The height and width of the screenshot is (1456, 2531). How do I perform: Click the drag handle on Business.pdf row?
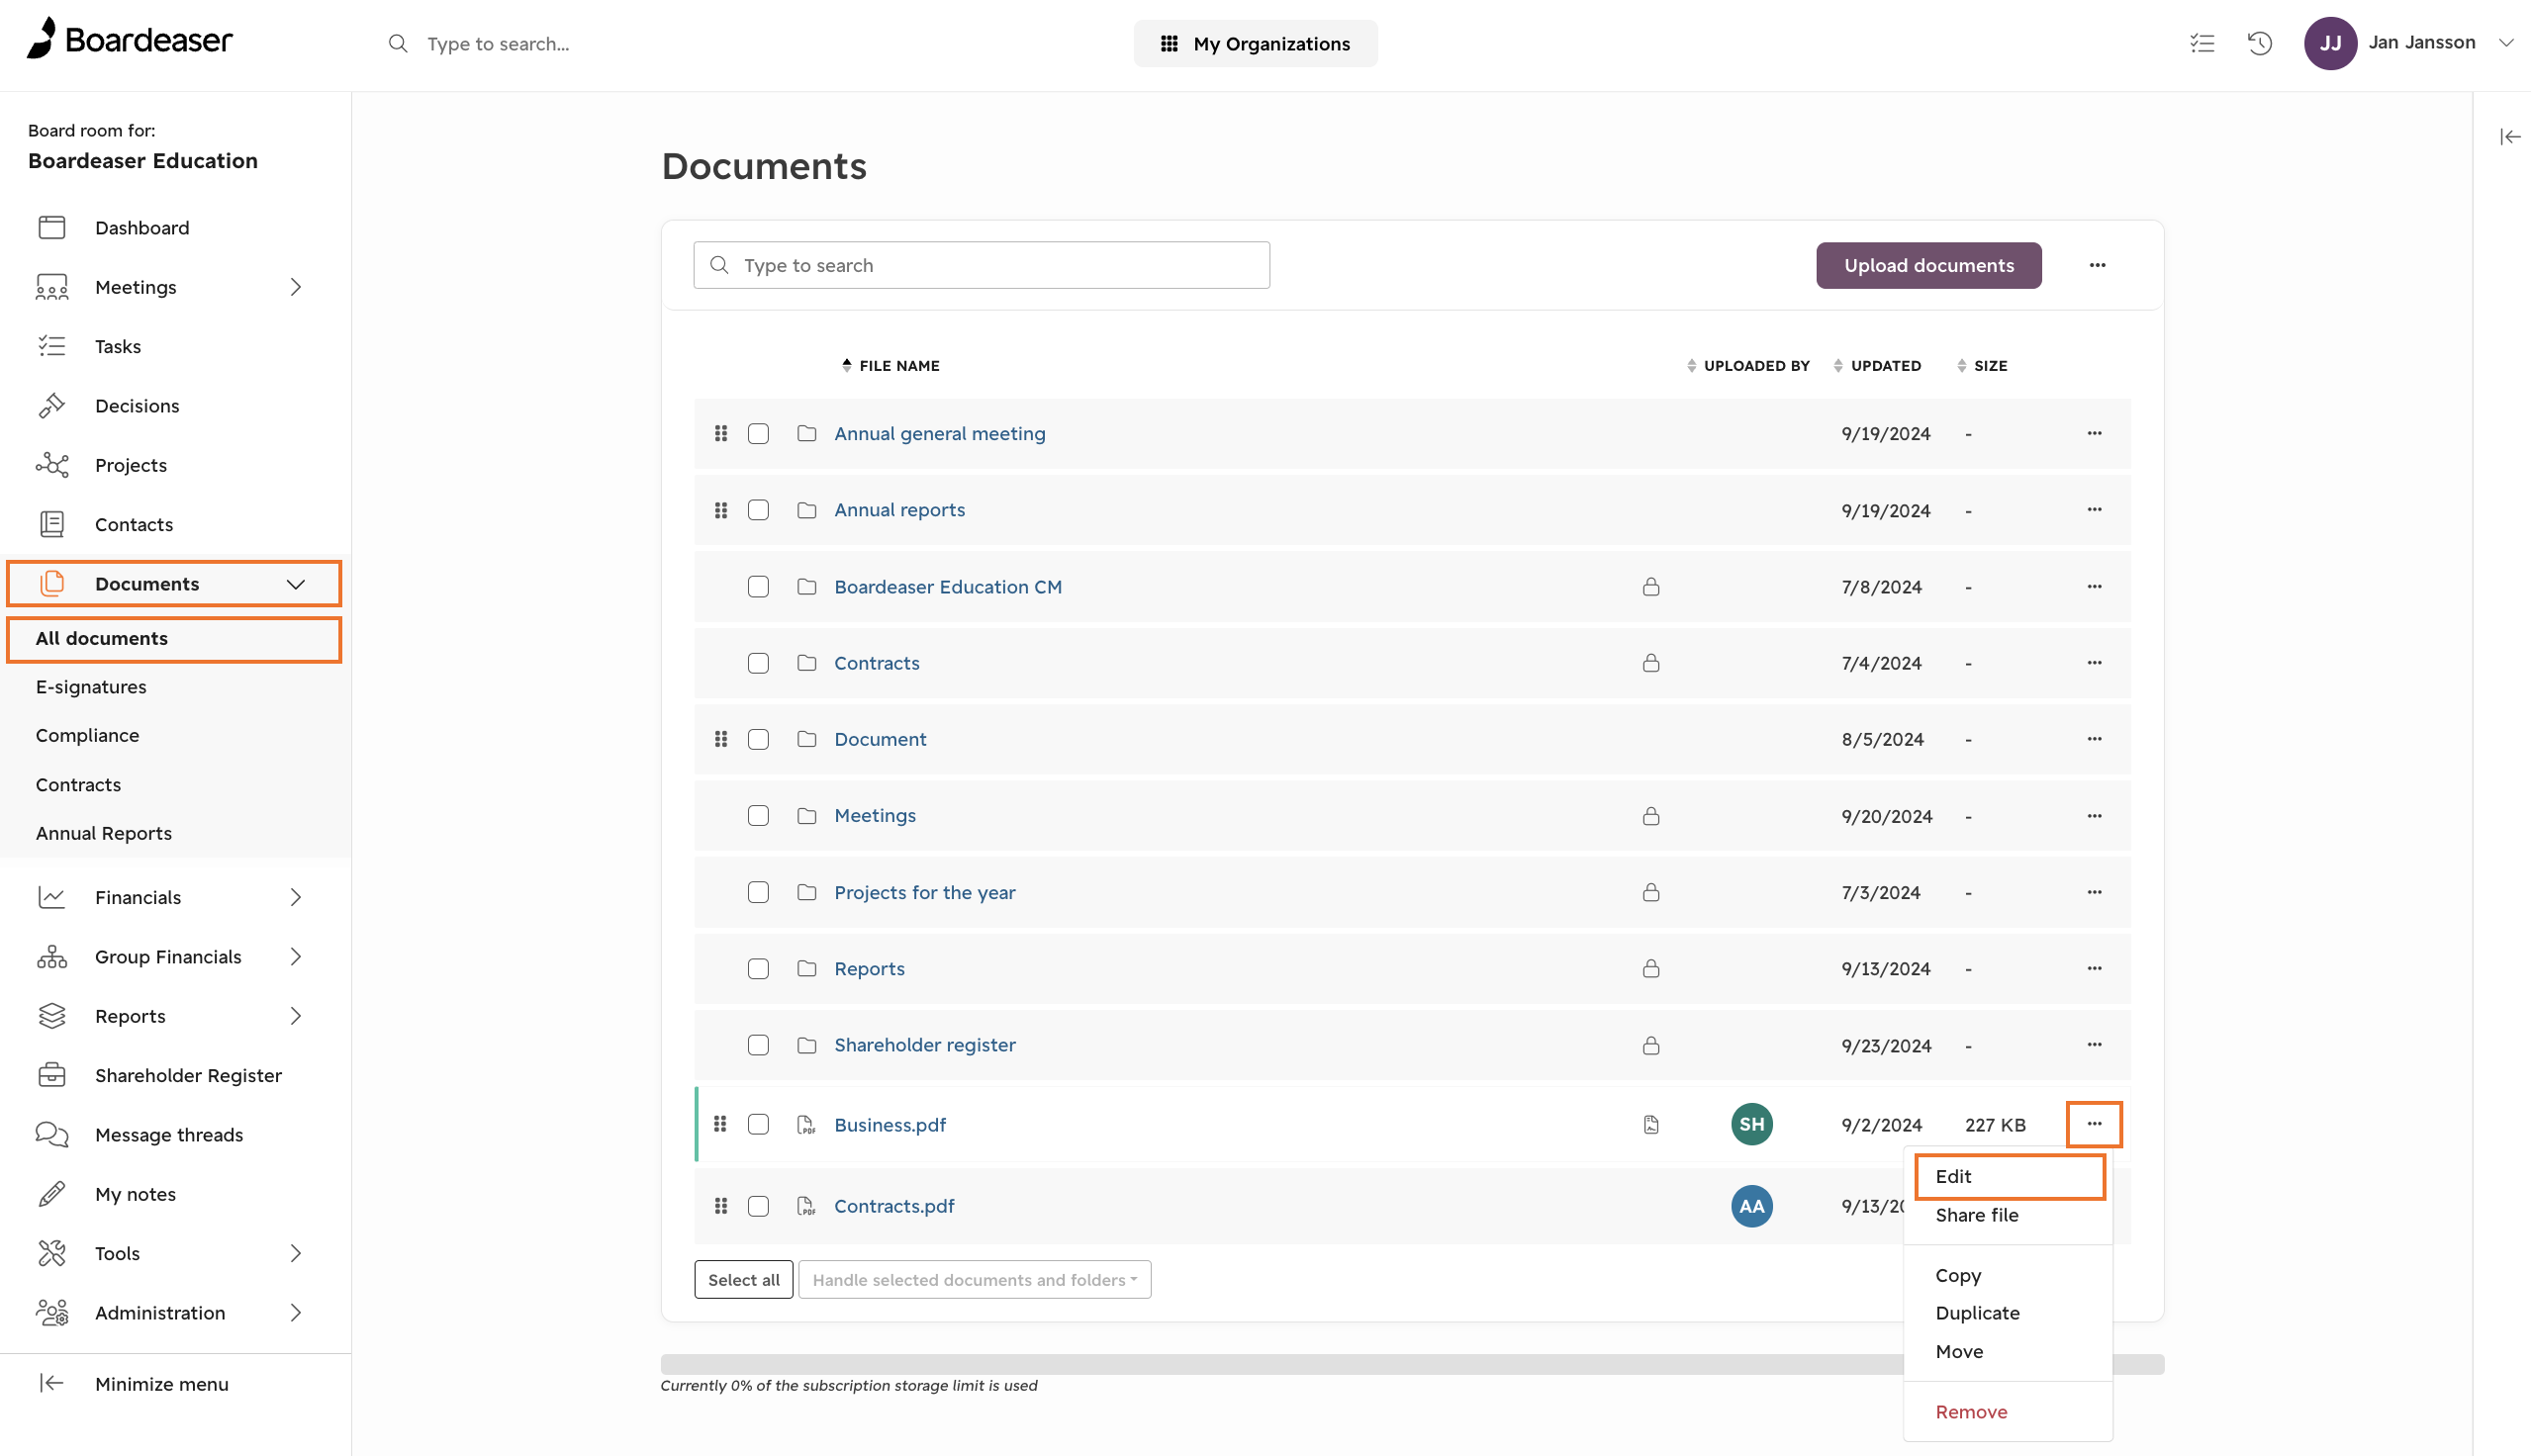point(720,1124)
